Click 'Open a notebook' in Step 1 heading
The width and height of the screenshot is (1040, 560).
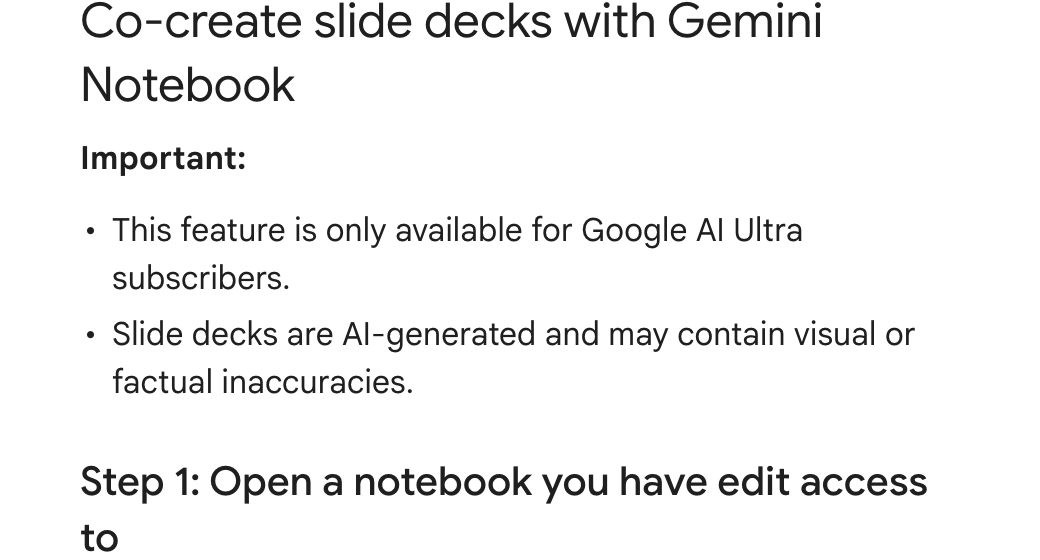click(x=371, y=482)
